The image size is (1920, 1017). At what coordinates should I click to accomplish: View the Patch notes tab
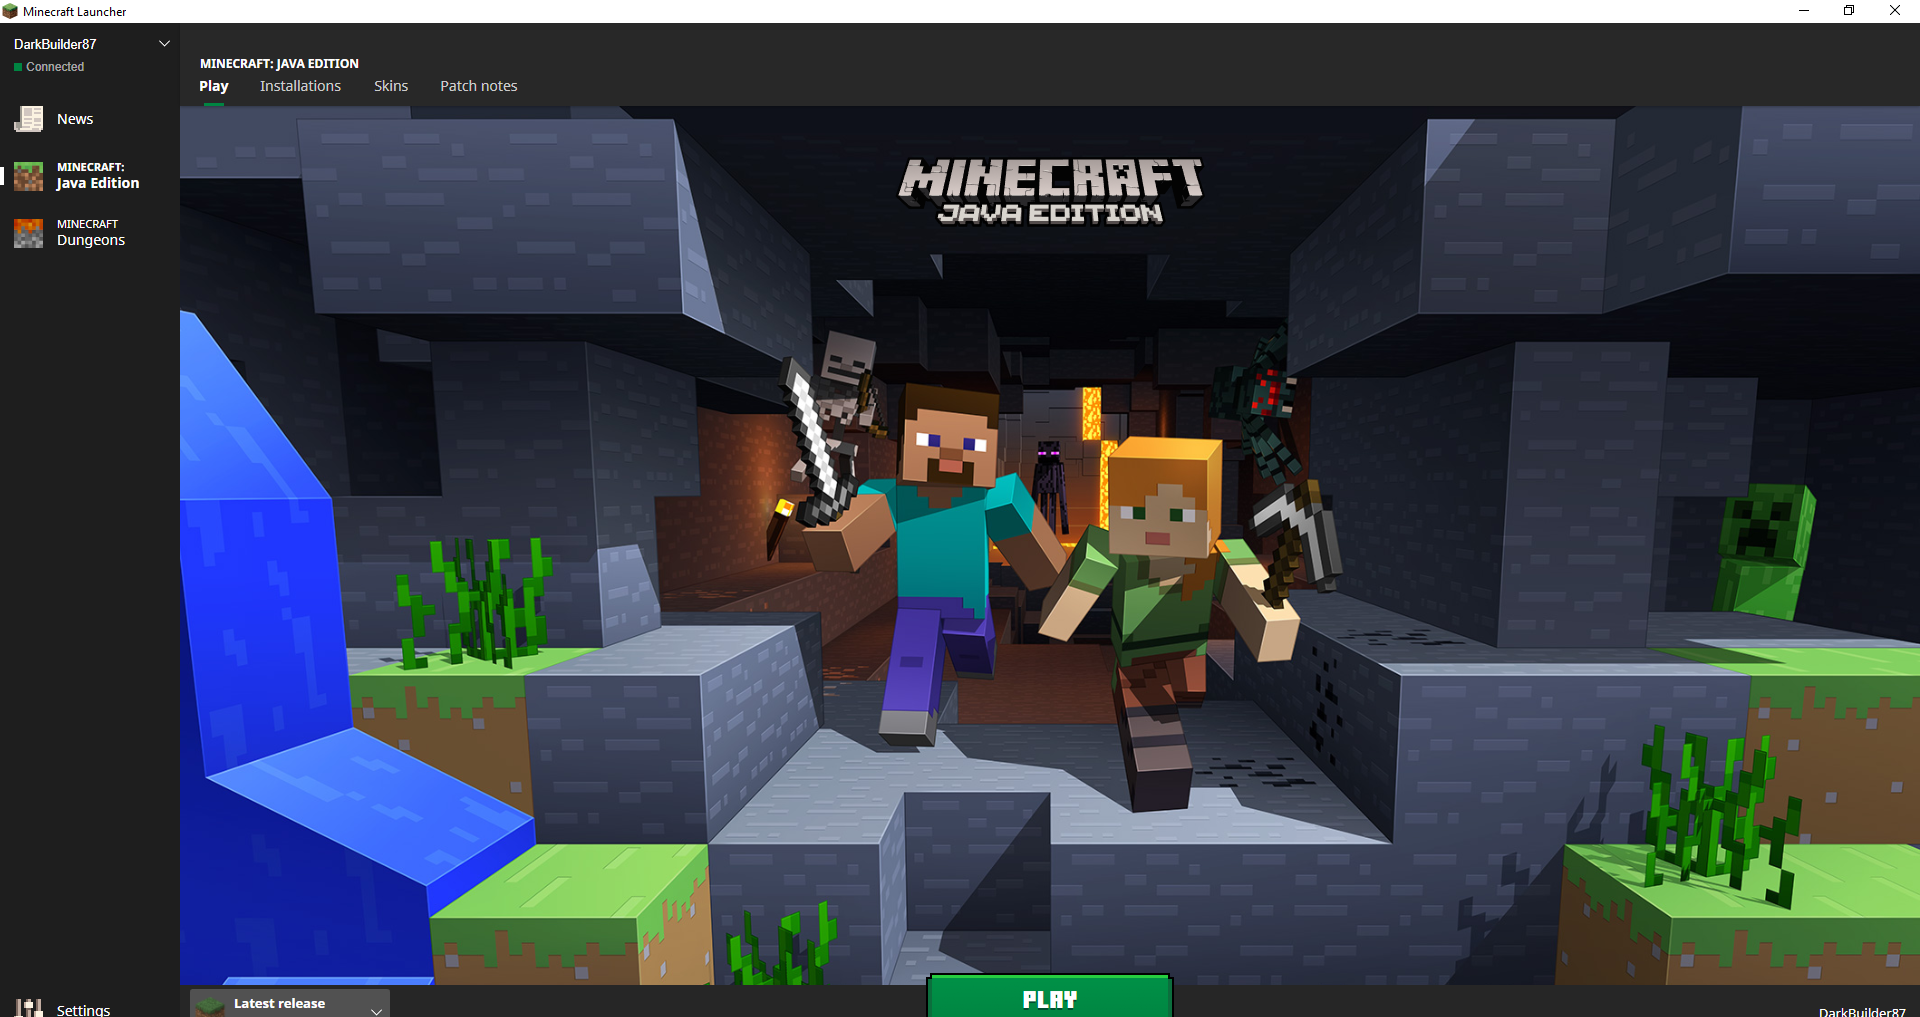point(479,86)
